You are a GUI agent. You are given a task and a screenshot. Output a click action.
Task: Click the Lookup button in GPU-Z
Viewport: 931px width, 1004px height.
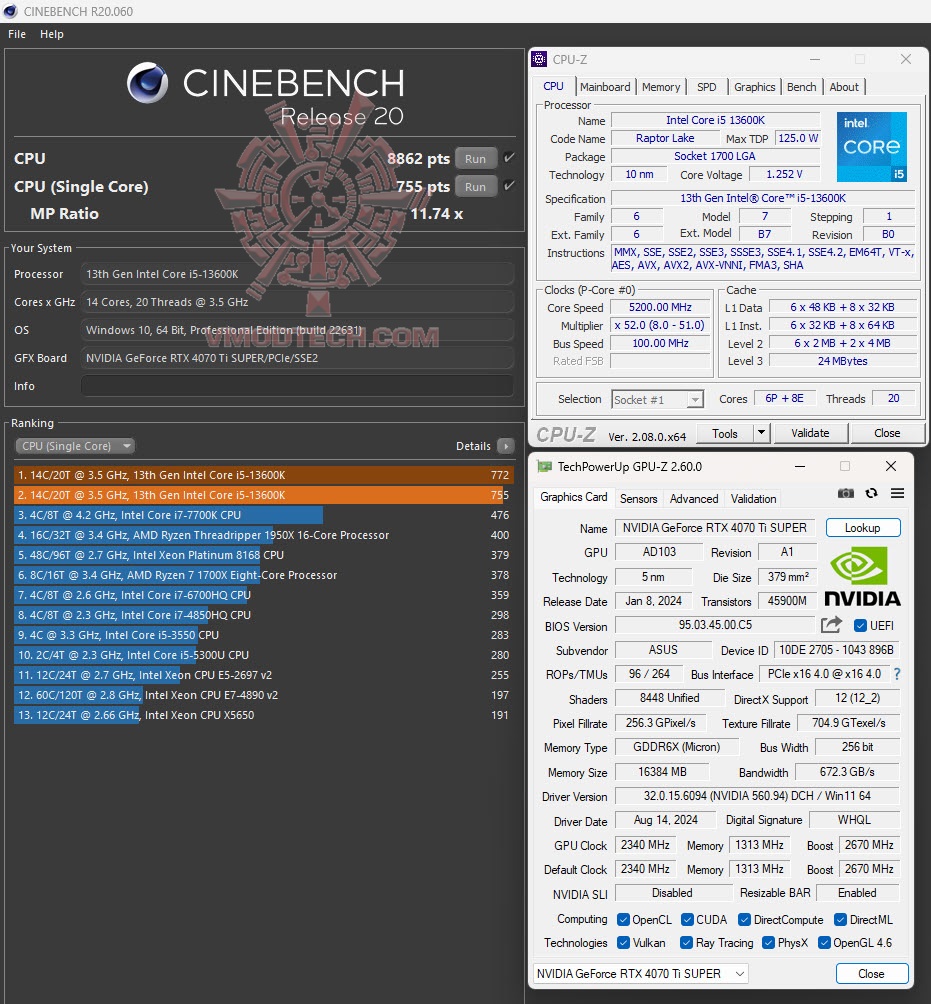point(862,528)
